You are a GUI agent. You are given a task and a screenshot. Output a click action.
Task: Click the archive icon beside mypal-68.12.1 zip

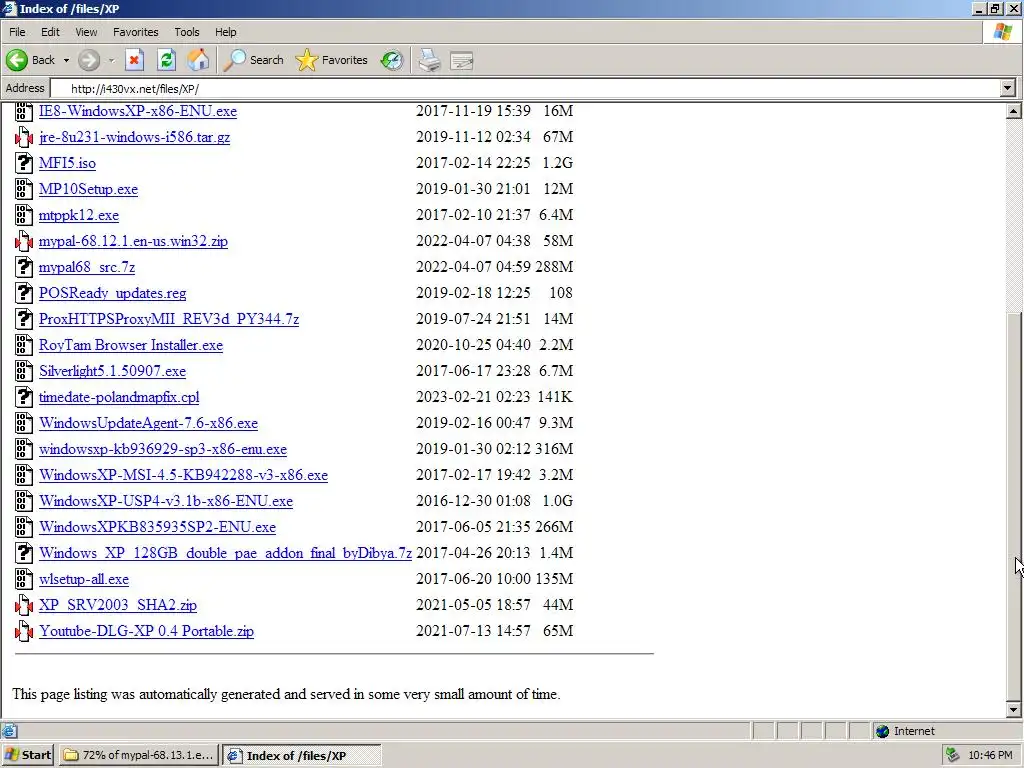pos(24,241)
